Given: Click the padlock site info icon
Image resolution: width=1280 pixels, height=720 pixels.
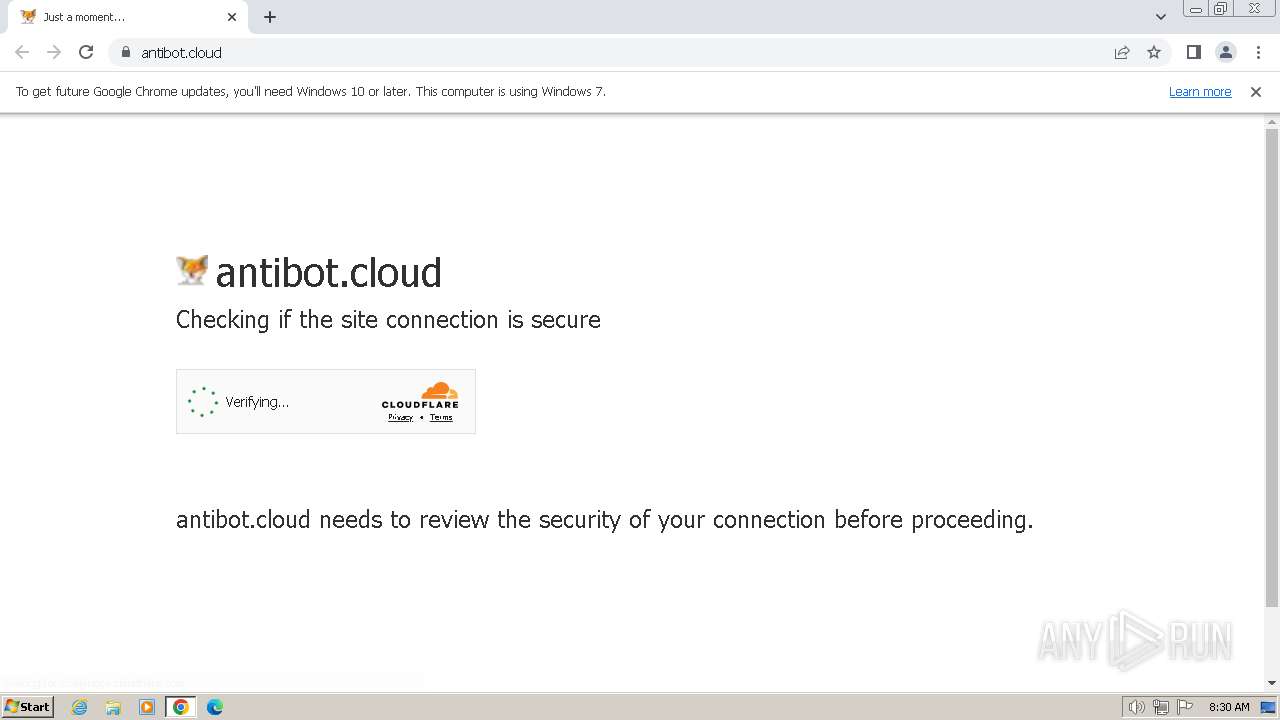Looking at the screenshot, I should 126,52.
